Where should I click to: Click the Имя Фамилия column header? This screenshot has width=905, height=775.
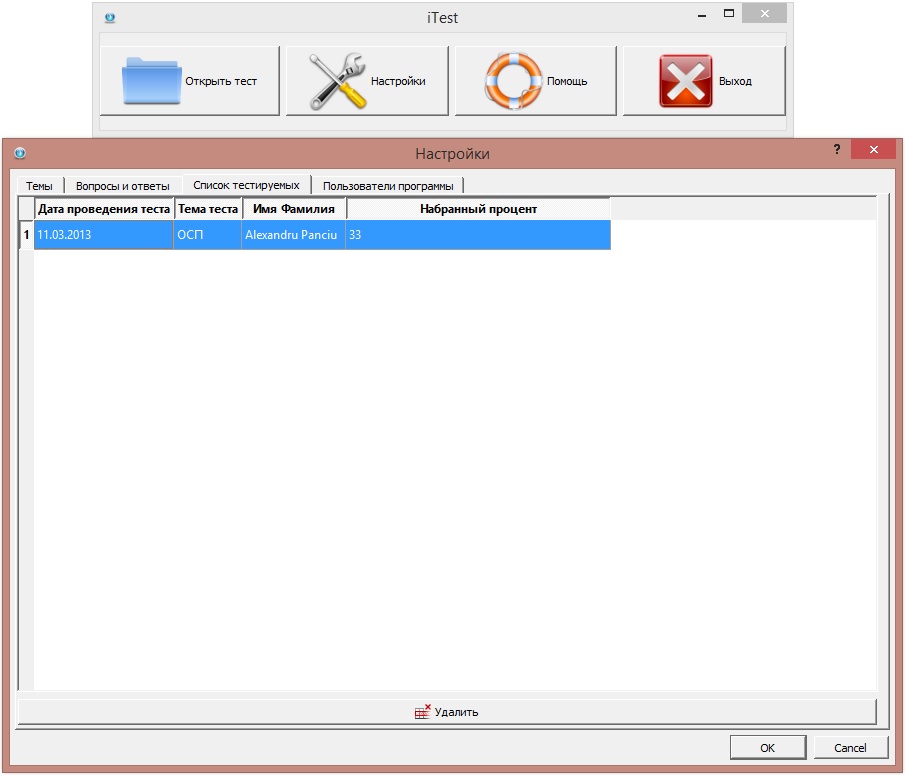(294, 209)
